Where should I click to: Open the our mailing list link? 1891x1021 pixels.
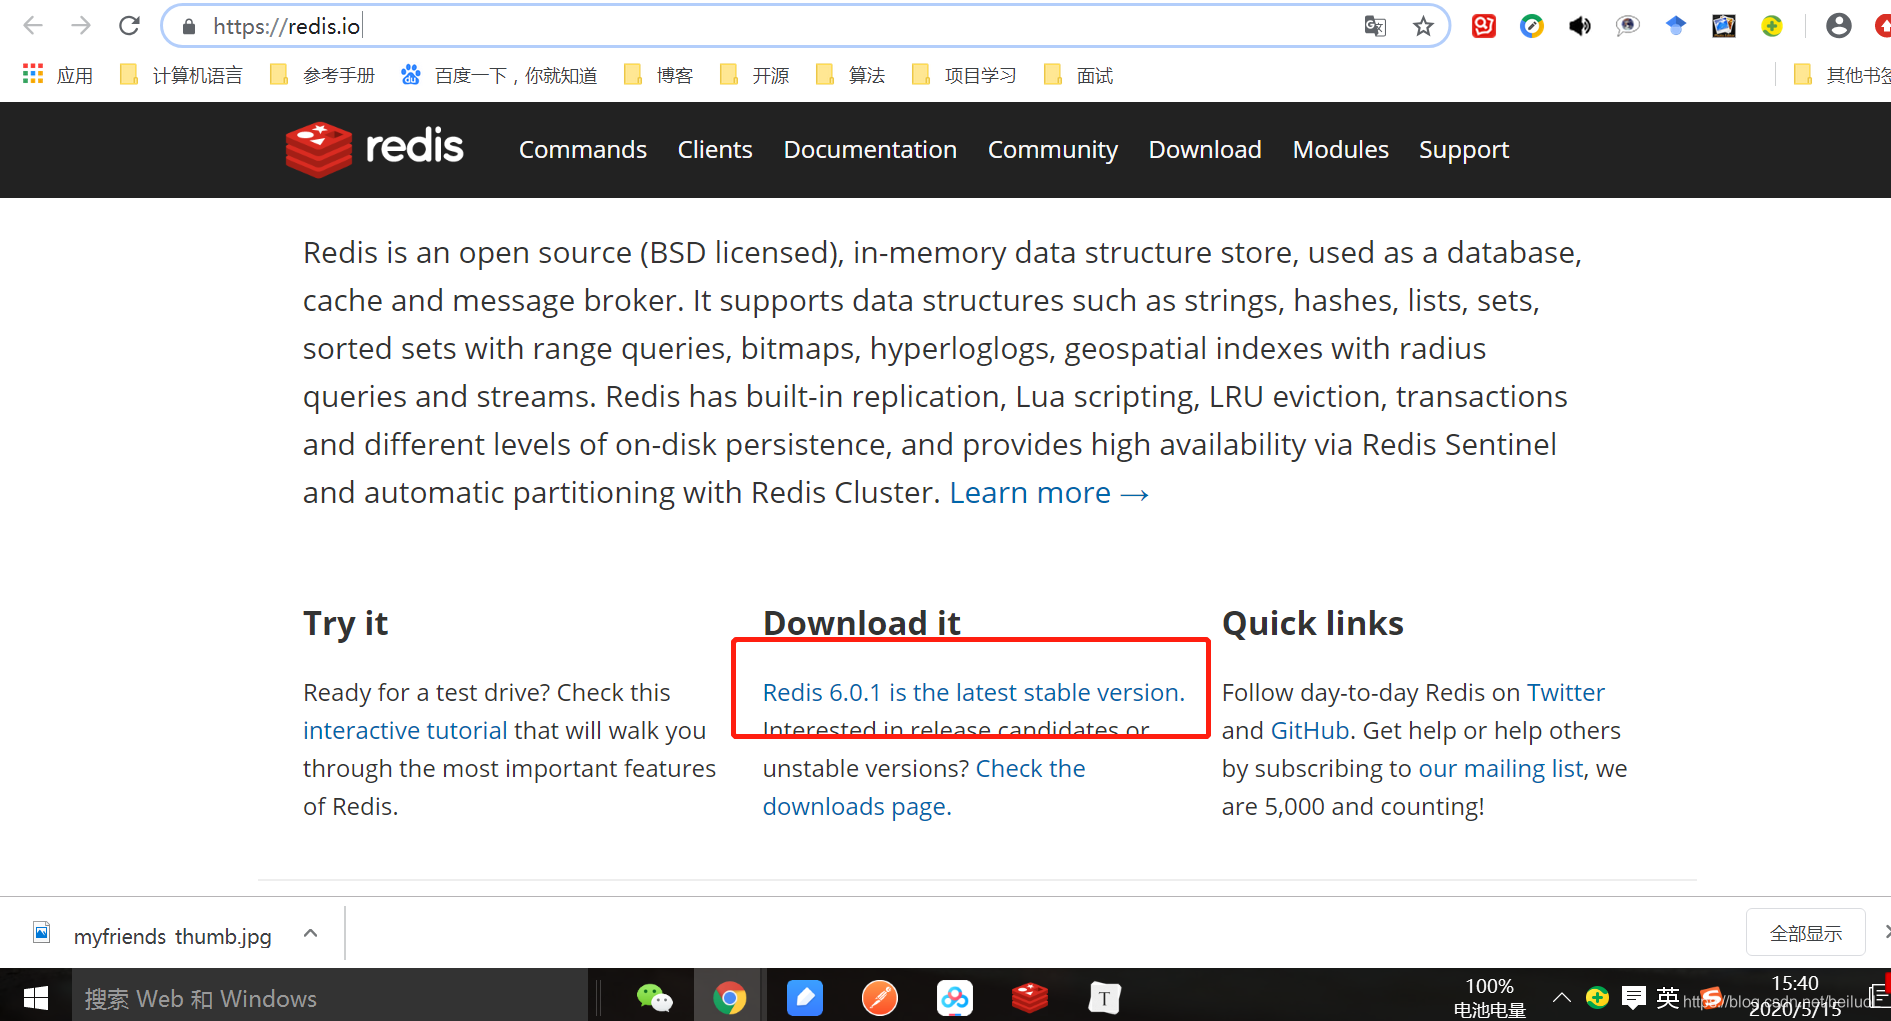coord(1501,768)
